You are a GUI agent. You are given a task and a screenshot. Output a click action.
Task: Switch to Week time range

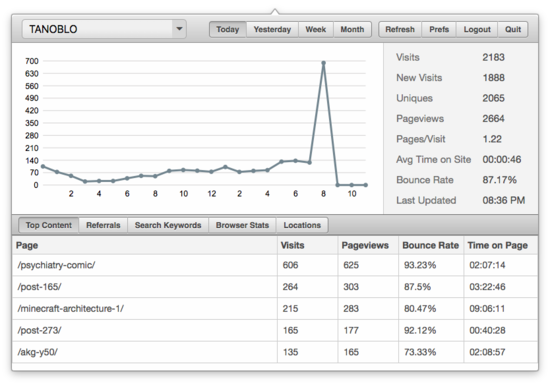tap(316, 29)
